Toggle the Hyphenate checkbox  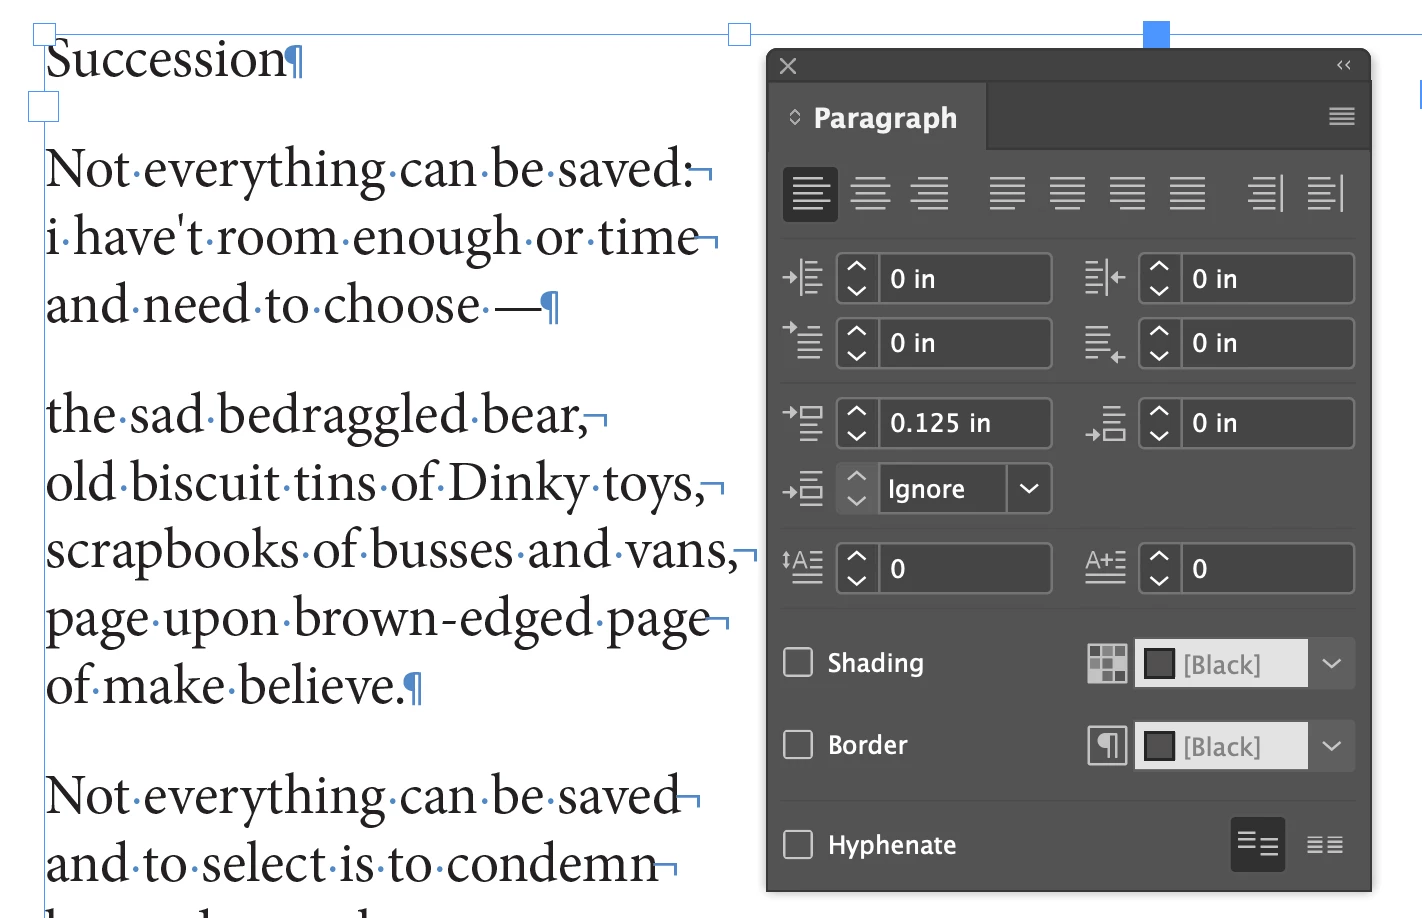pyautogui.click(x=798, y=844)
